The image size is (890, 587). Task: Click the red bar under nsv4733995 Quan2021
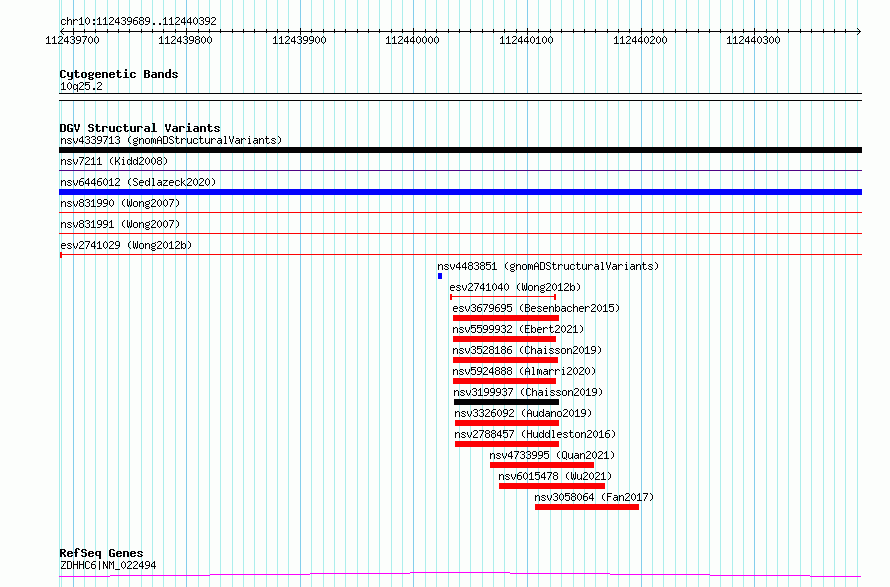tap(541, 465)
